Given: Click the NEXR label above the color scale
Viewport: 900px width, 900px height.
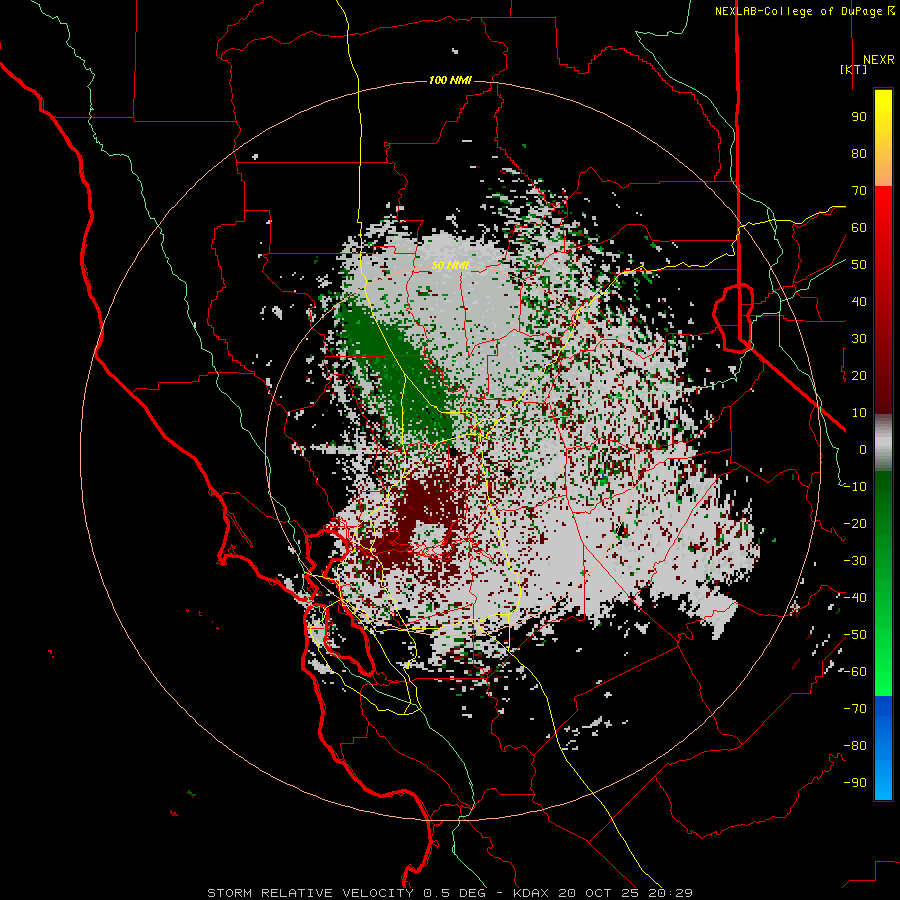Looking at the screenshot, I should coord(878,60).
